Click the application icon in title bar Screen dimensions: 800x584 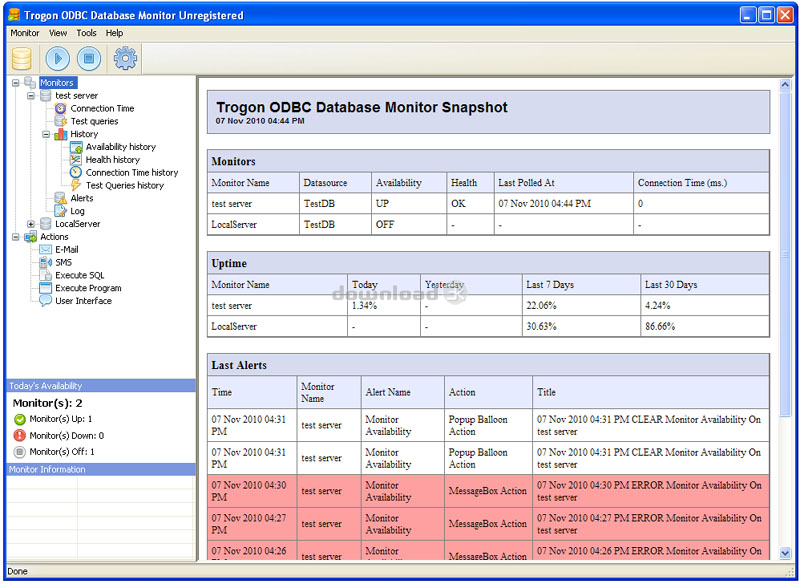14,15
